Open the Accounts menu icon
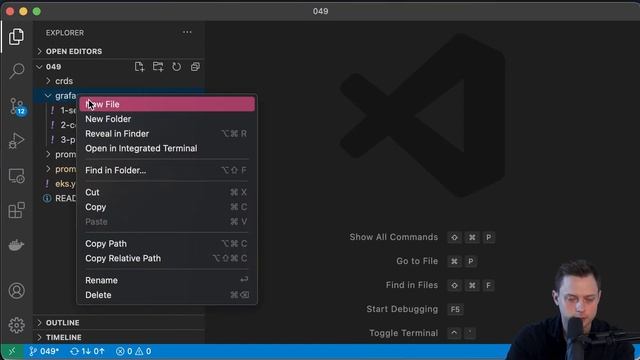This screenshot has width=640, height=360. tap(16, 291)
